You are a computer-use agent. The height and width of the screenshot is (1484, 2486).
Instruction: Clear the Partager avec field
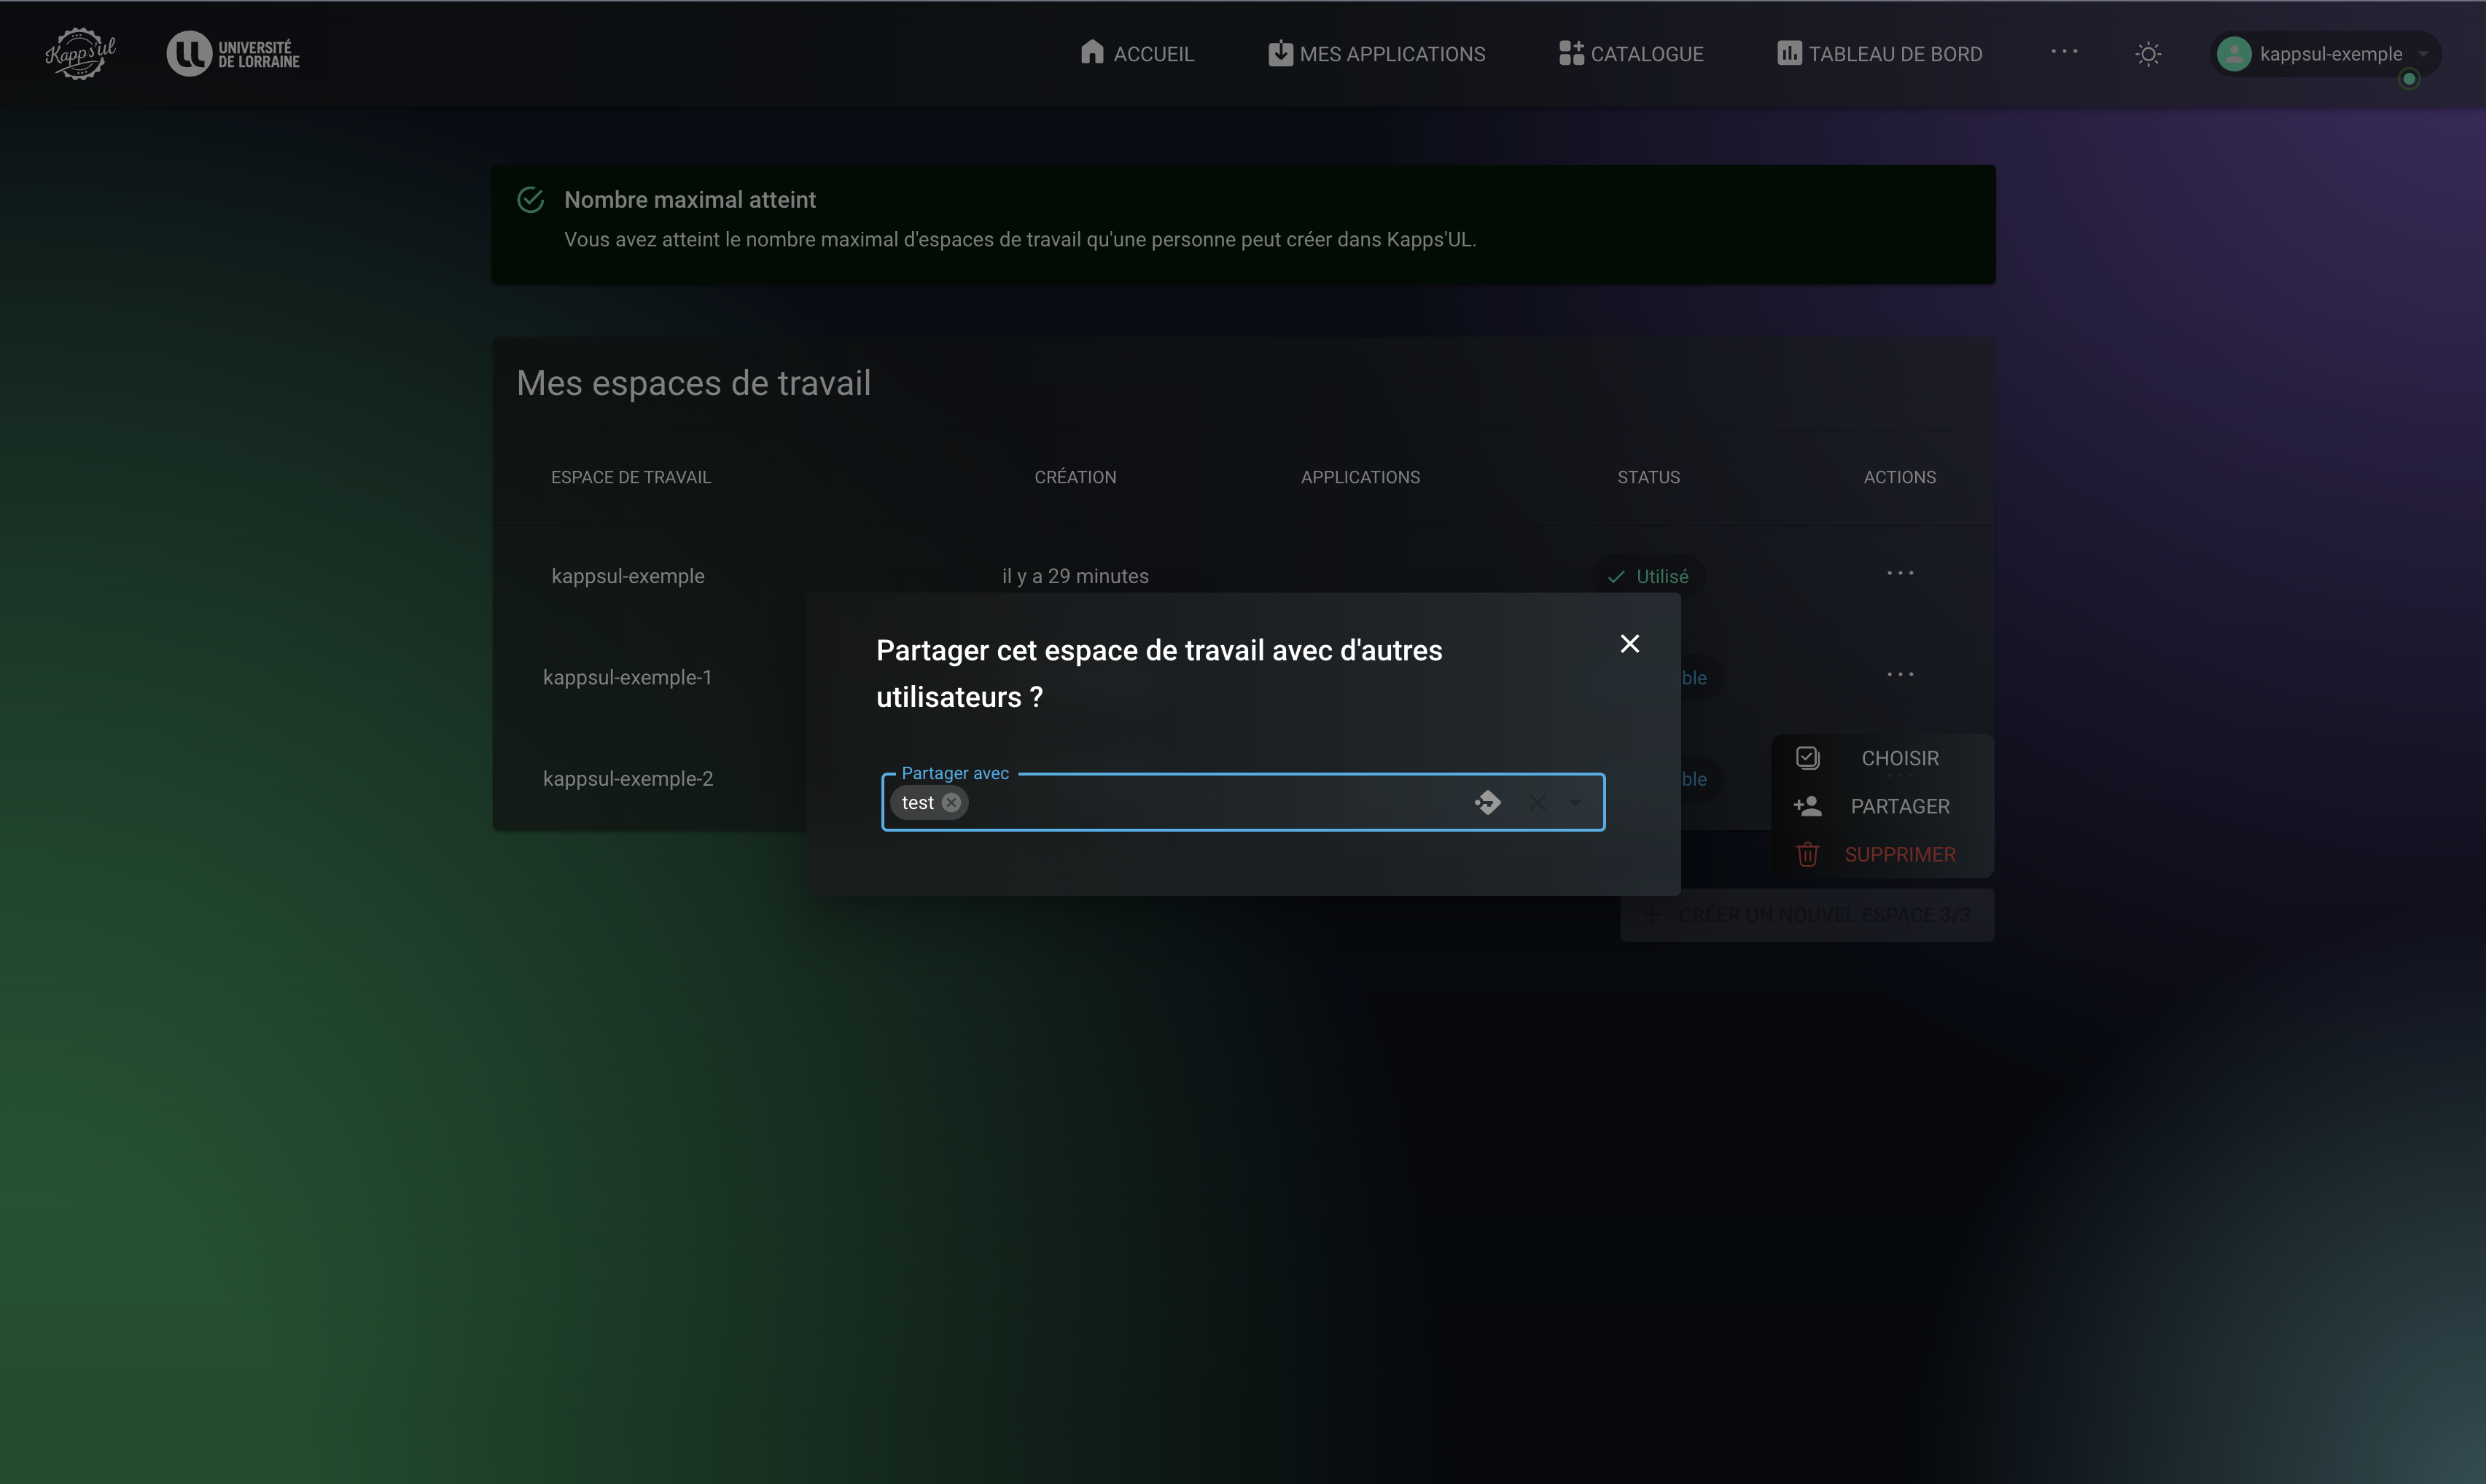pos(1537,803)
